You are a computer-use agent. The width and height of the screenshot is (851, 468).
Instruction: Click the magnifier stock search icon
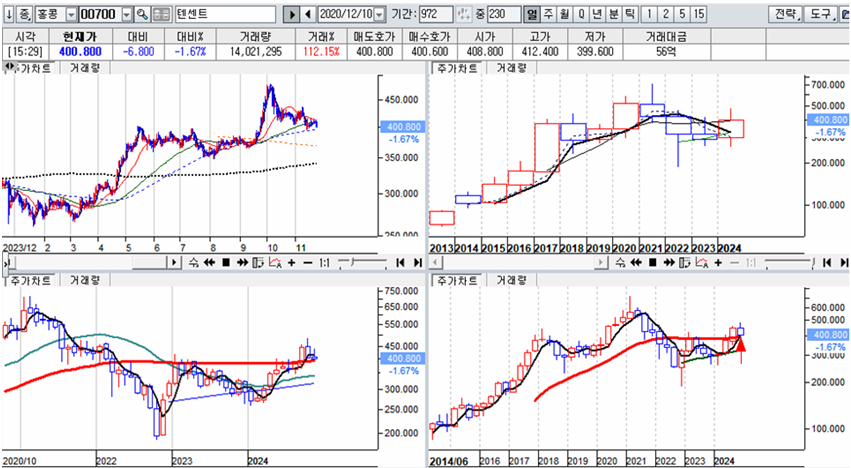click(x=142, y=14)
